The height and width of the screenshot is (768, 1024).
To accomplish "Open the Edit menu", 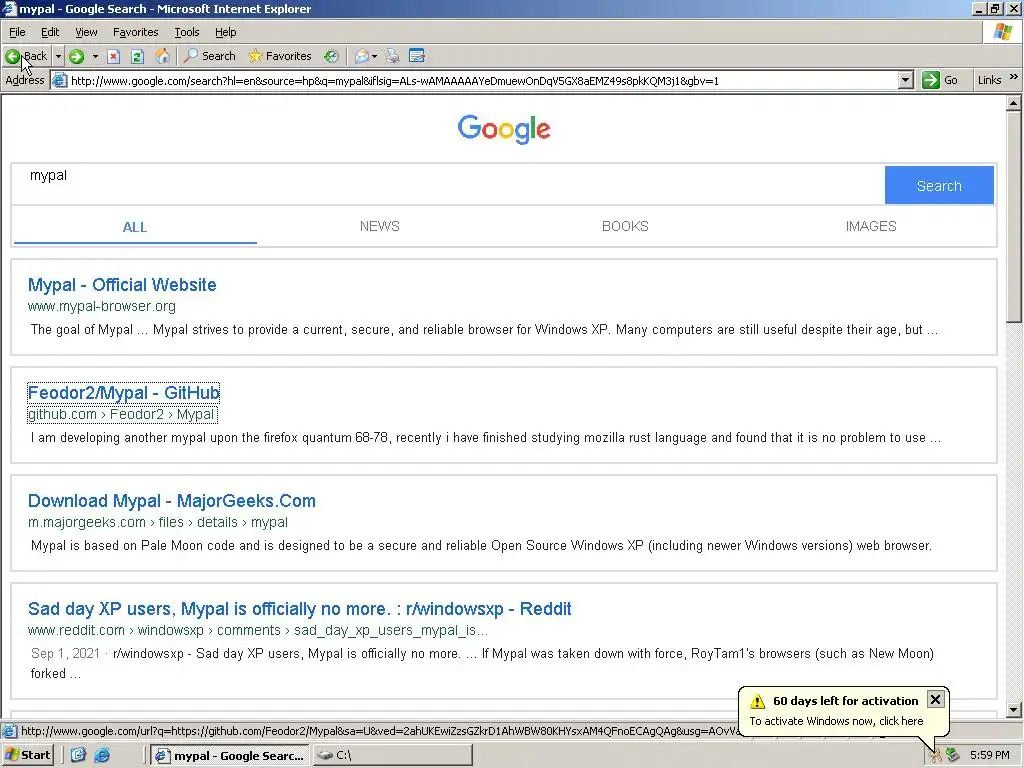I will pos(50,32).
